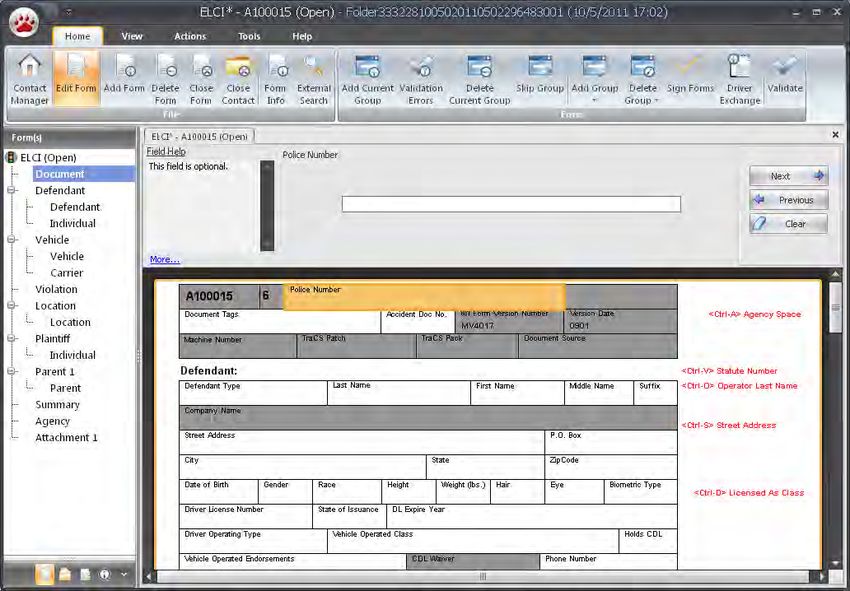Choose Close Form in the ribbon
Viewport: 850px width, 591px height.
tap(201, 80)
